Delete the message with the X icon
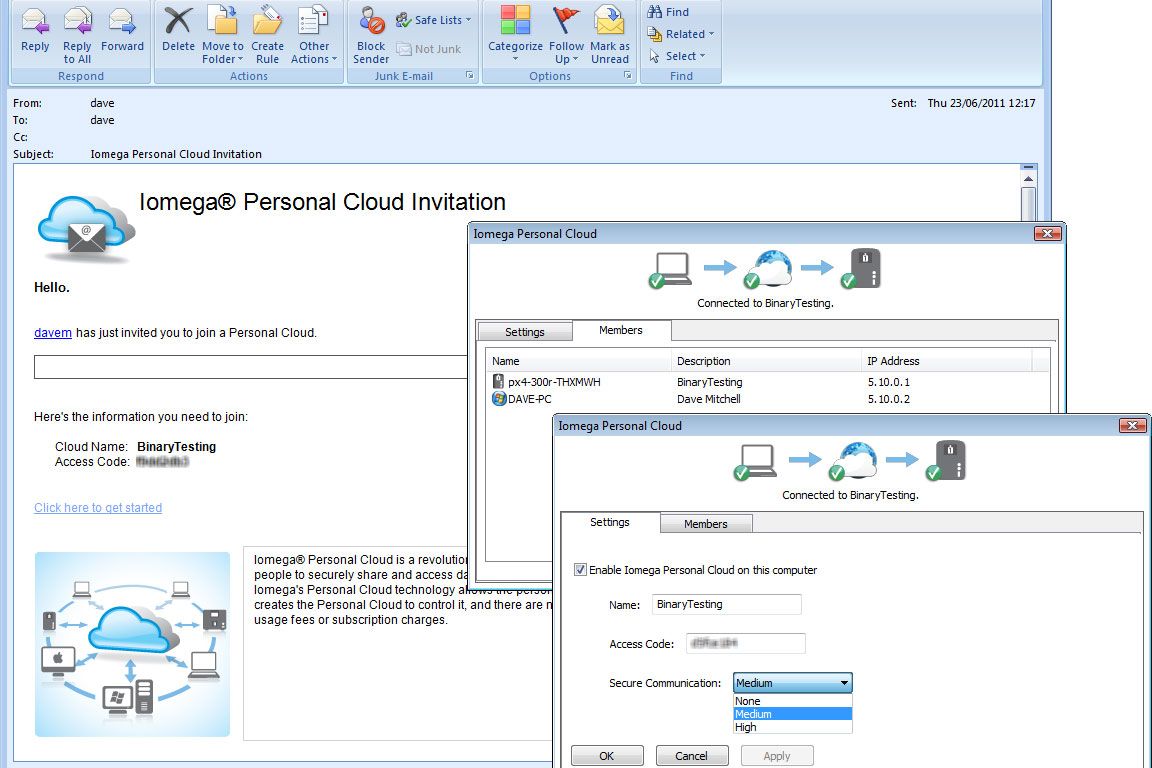Screen dimensions: 1152x768 point(179,30)
